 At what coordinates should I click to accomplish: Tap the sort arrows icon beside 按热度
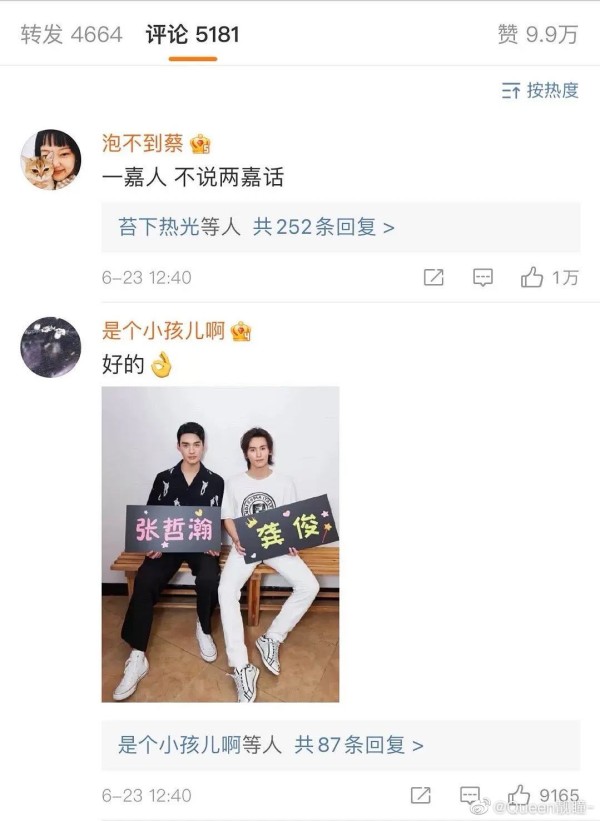tap(510, 91)
